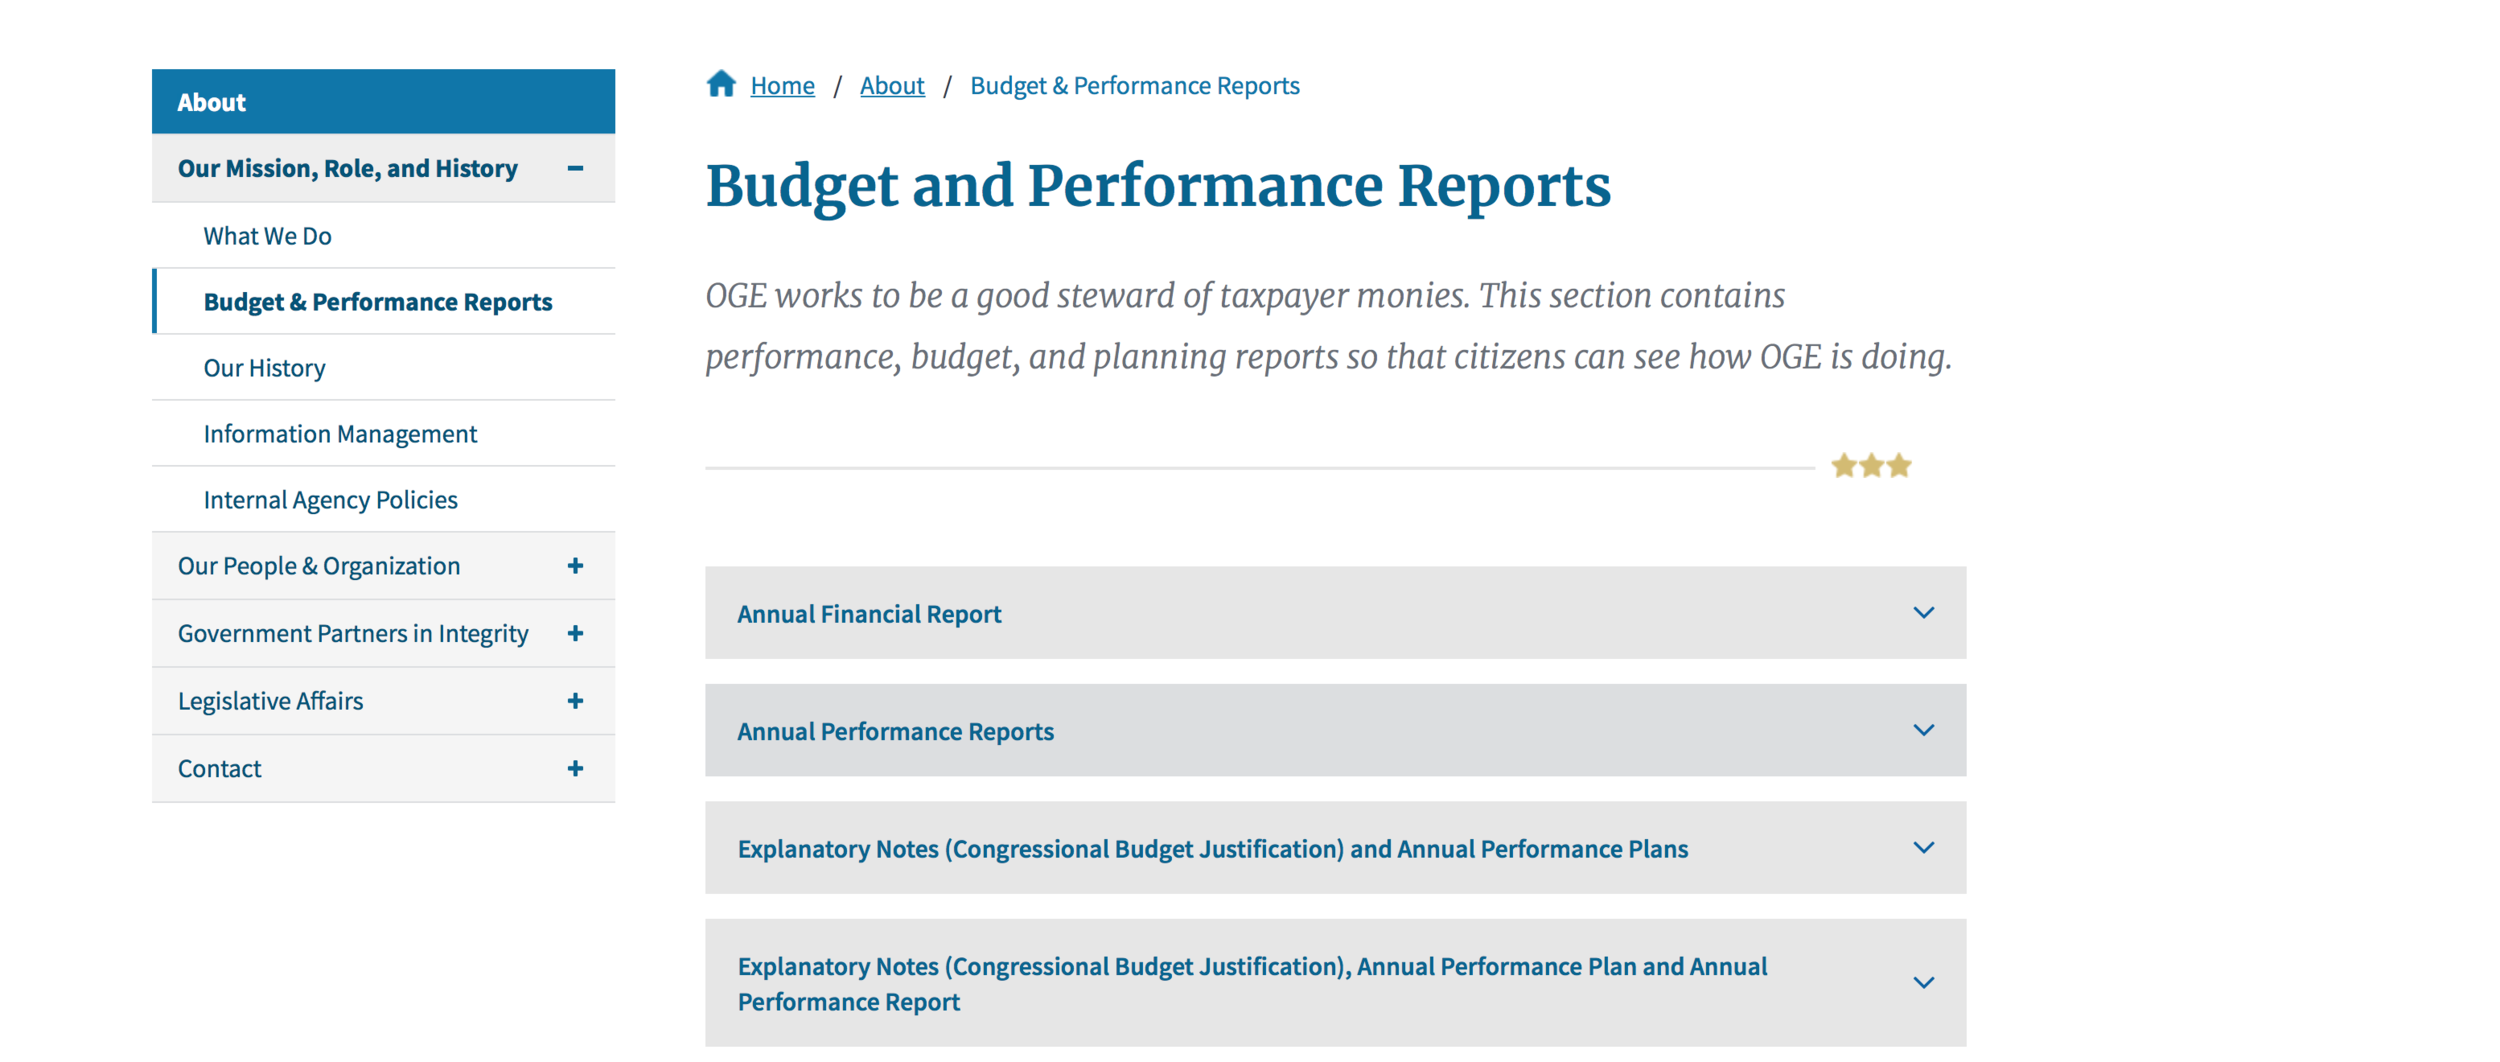Open Legislative Affairs link
This screenshot has width=2500, height=1062.
(x=270, y=701)
